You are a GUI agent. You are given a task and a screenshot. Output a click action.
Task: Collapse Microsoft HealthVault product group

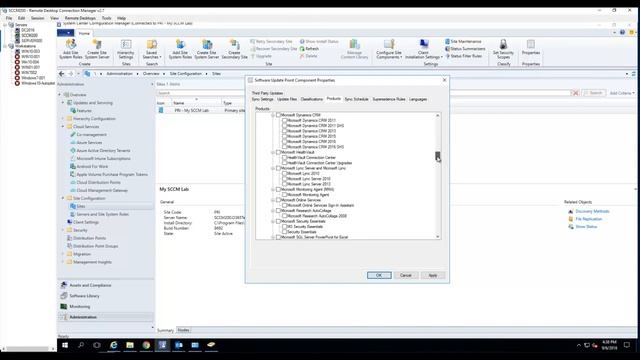(x=273, y=152)
